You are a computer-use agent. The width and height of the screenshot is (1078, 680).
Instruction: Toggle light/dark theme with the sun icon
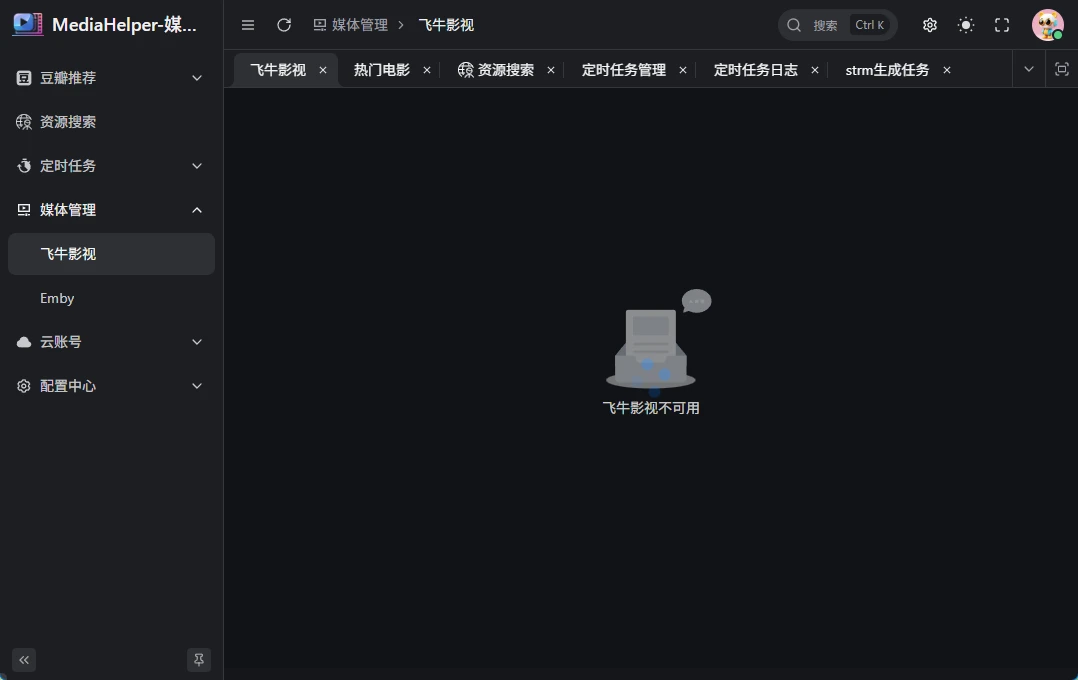coord(966,25)
